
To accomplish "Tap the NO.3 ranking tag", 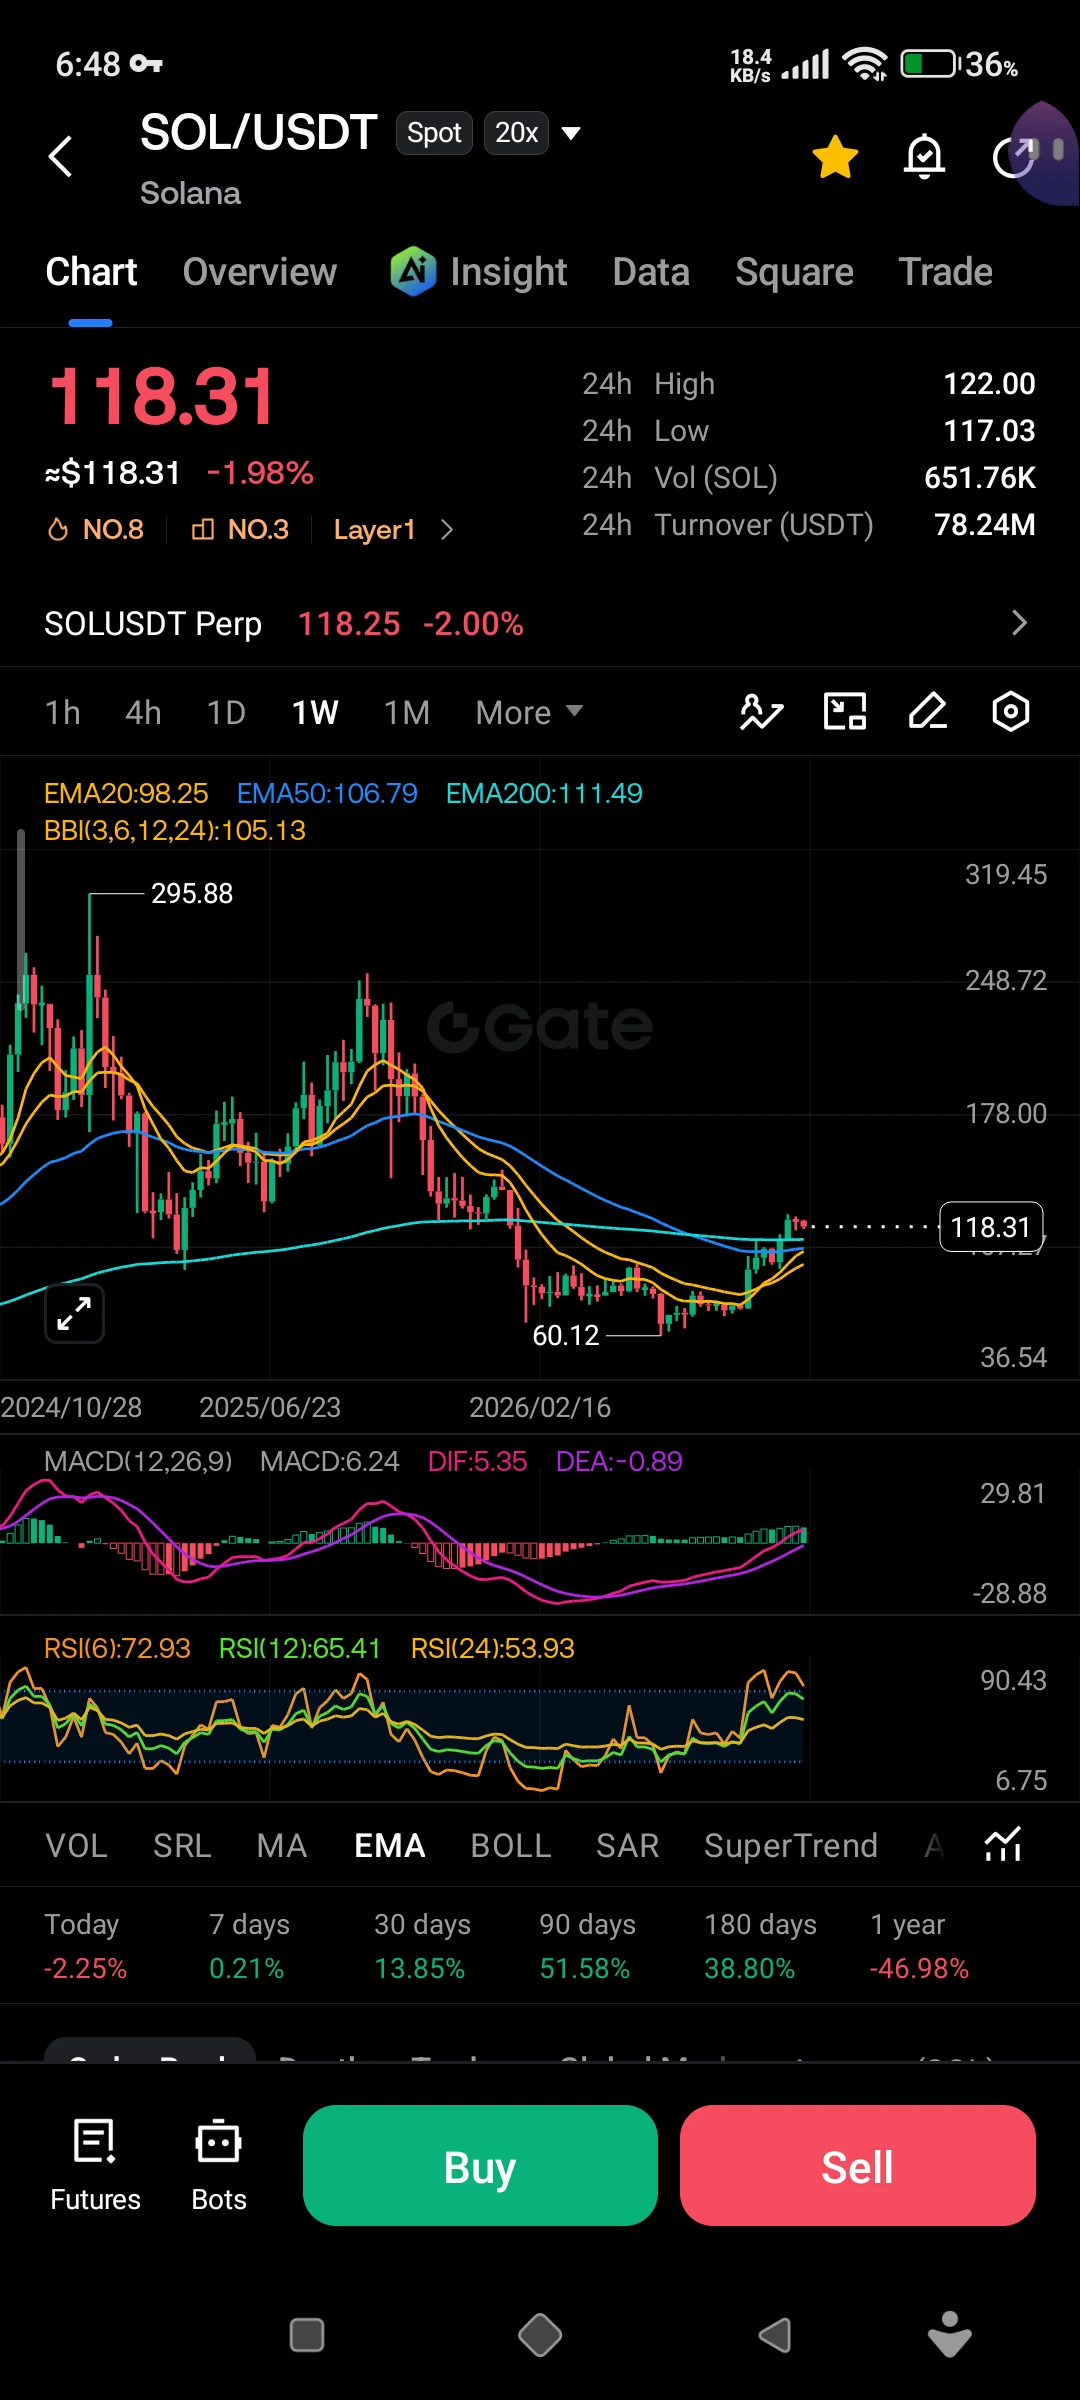I will 240,530.
